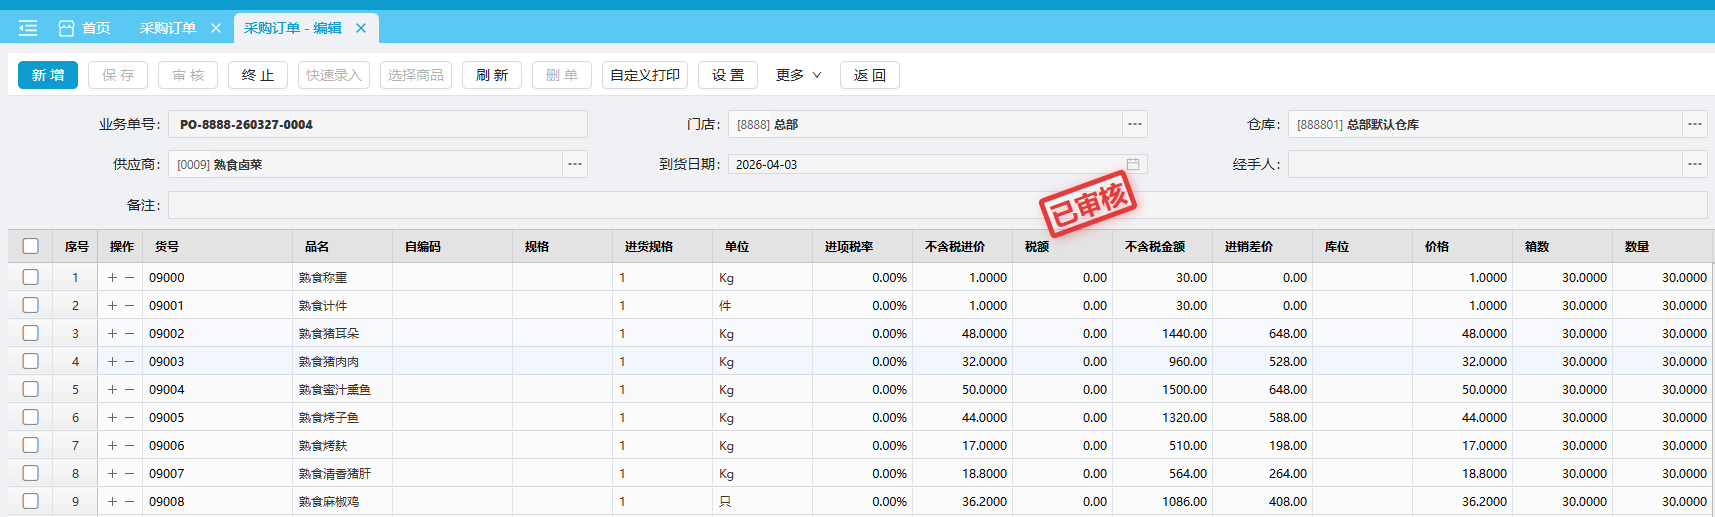Expand the 更多 dropdown menu

tap(798, 75)
